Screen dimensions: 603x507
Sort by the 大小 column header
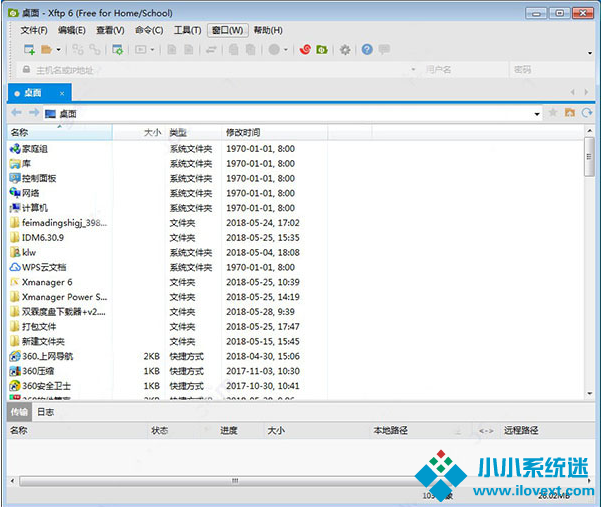pos(139,133)
